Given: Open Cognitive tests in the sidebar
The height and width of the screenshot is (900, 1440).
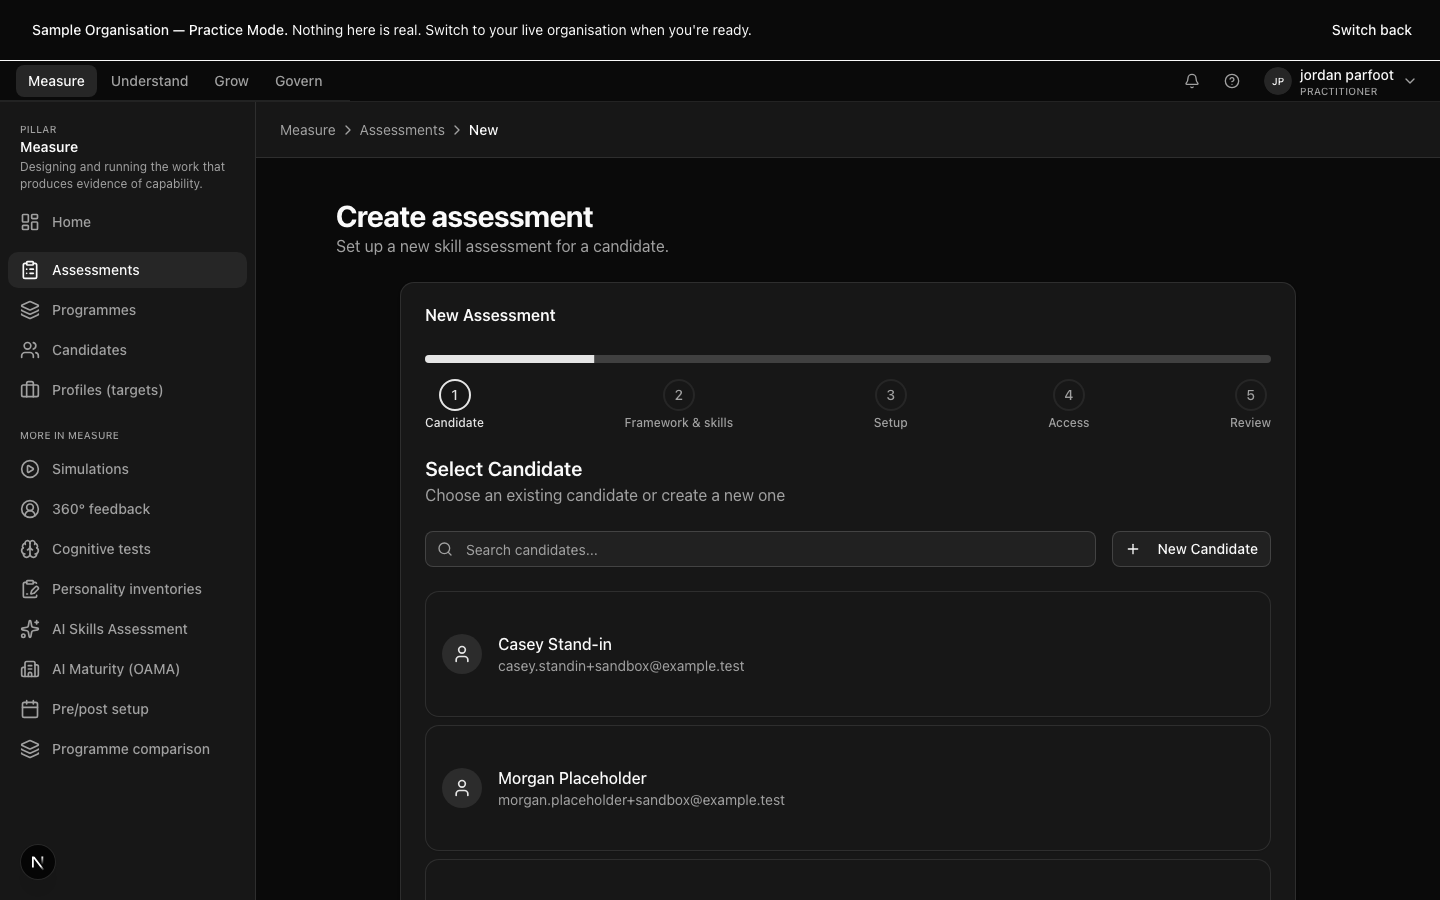Looking at the screenshot, I should (x=127, y=549).
